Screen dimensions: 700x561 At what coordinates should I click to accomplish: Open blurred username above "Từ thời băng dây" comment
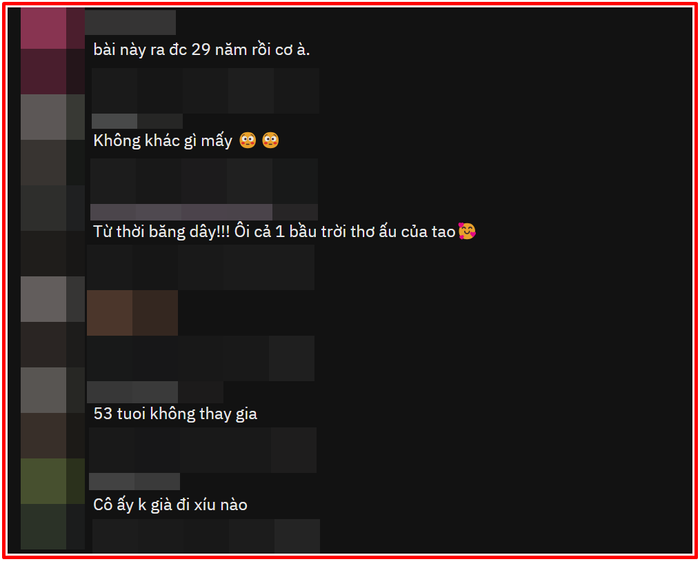(x=204, y=212)
